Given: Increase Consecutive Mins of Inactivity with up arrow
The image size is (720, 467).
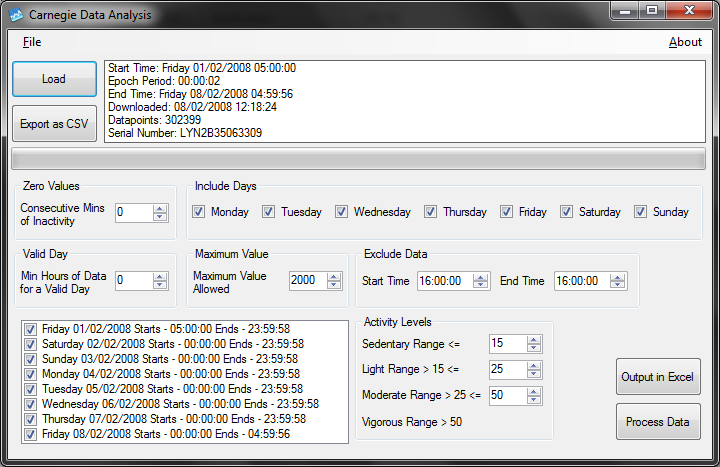Looking at the screenshot, I should pyautogui.click(x=160, y=208).
